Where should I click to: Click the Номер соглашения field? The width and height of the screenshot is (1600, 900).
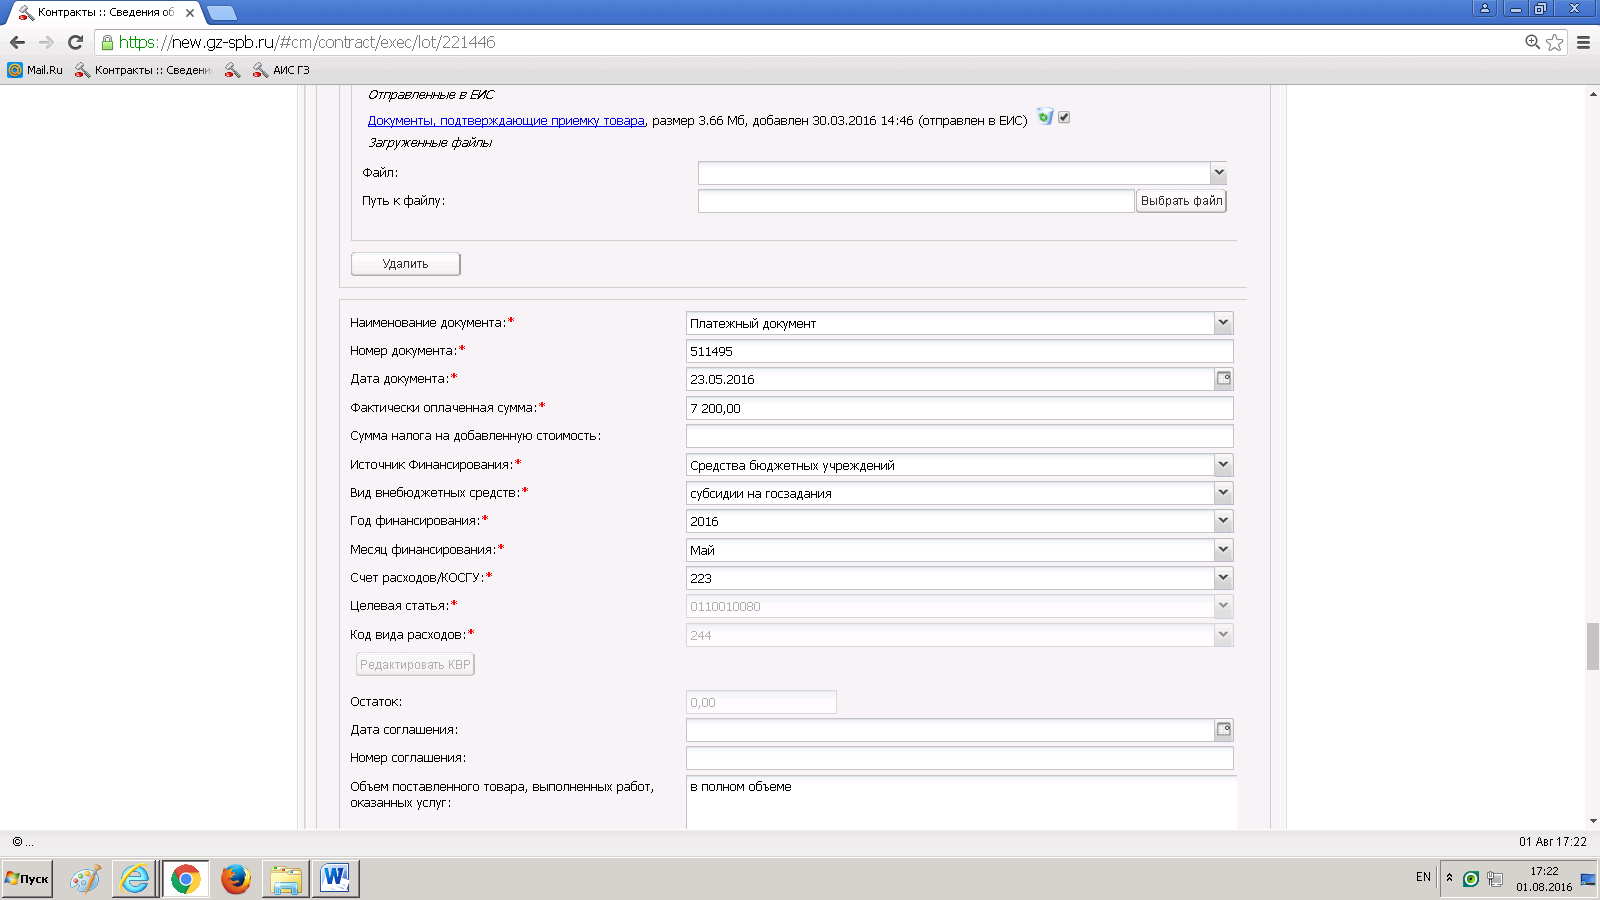[x=959, y=758]
